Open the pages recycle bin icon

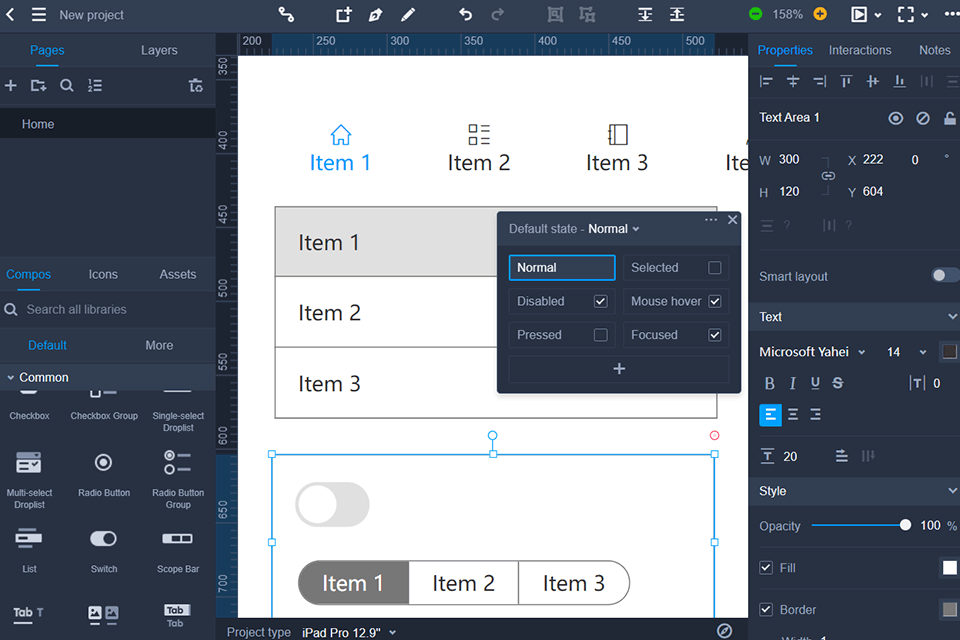(x=195, y=85)
